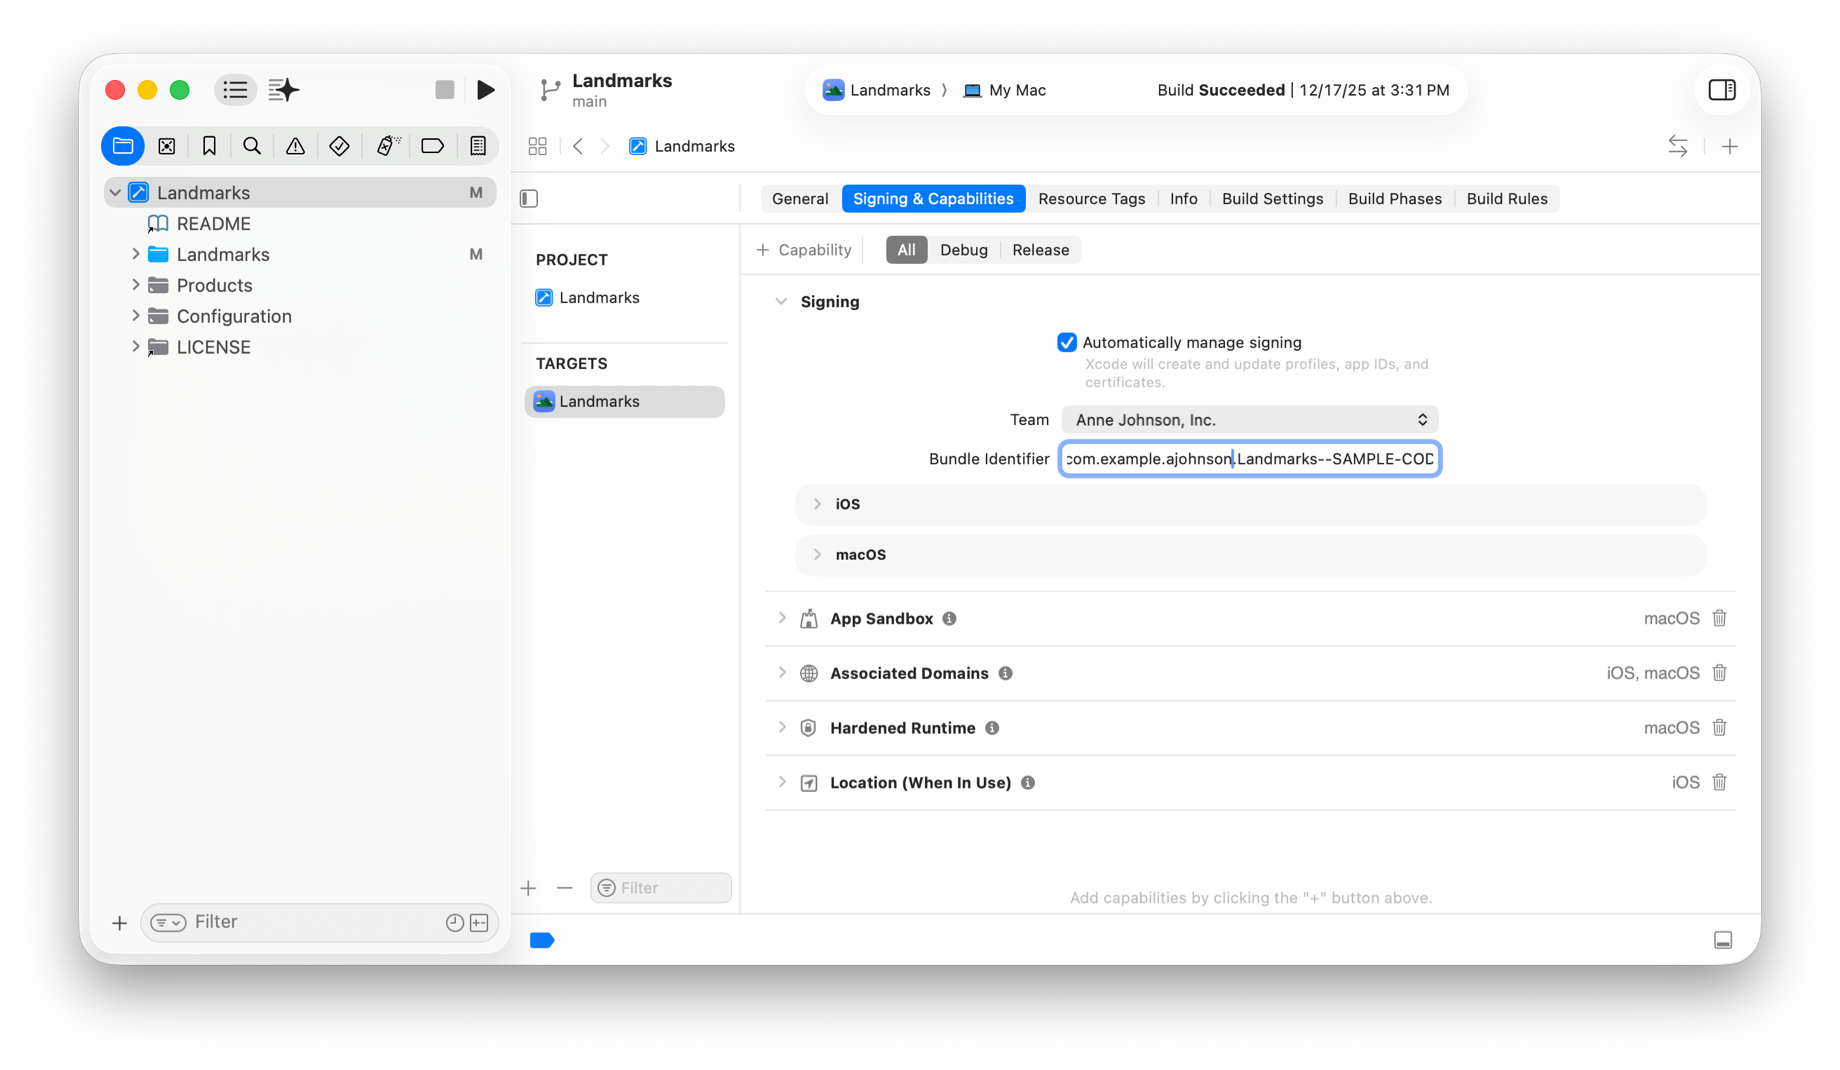Go forward with the right chevron
This screenshot has height=1070, width=1840.
click(x=605, y=146)
